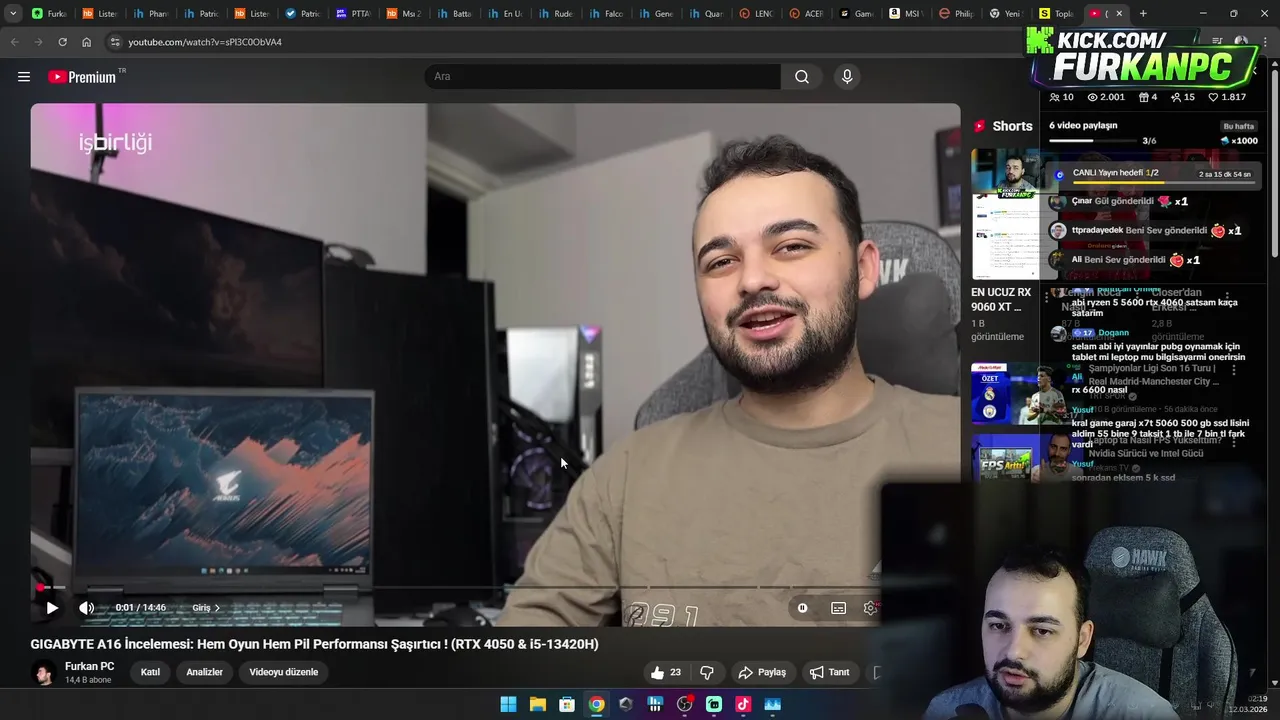
Task: Play the video with the play button
Action: 52,607
